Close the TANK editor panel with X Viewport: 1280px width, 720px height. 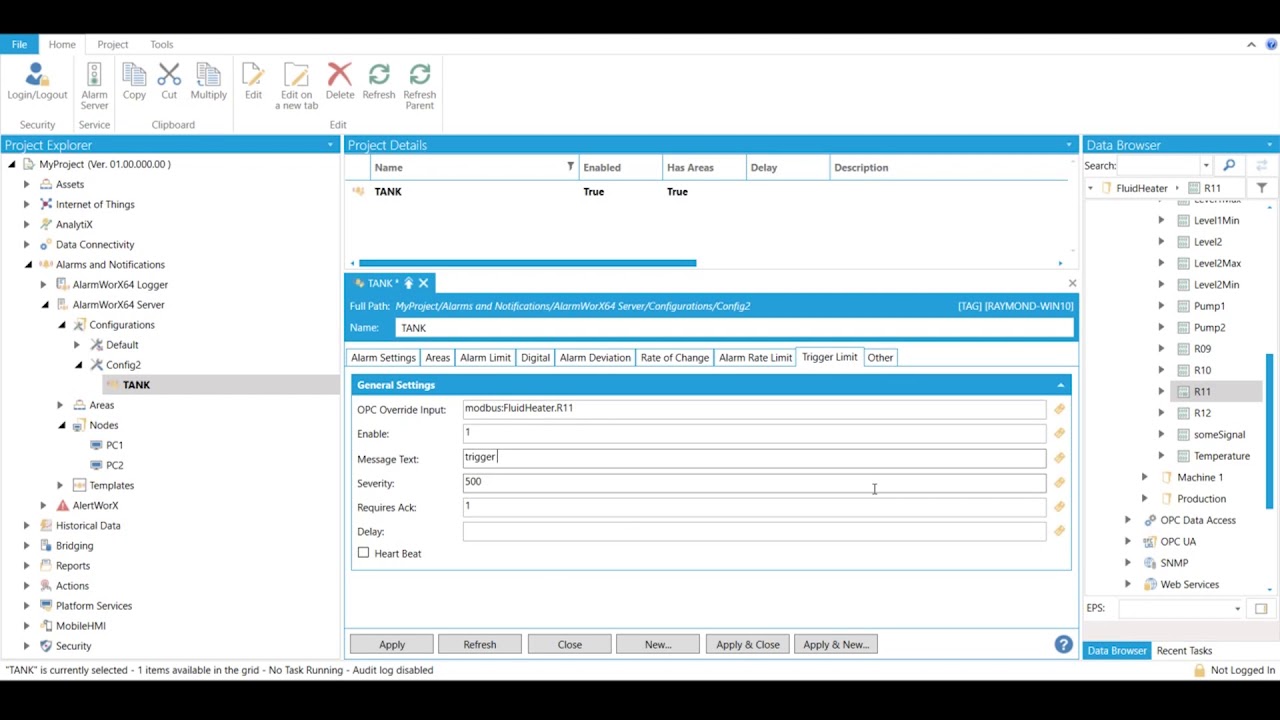click(1072, 283)
